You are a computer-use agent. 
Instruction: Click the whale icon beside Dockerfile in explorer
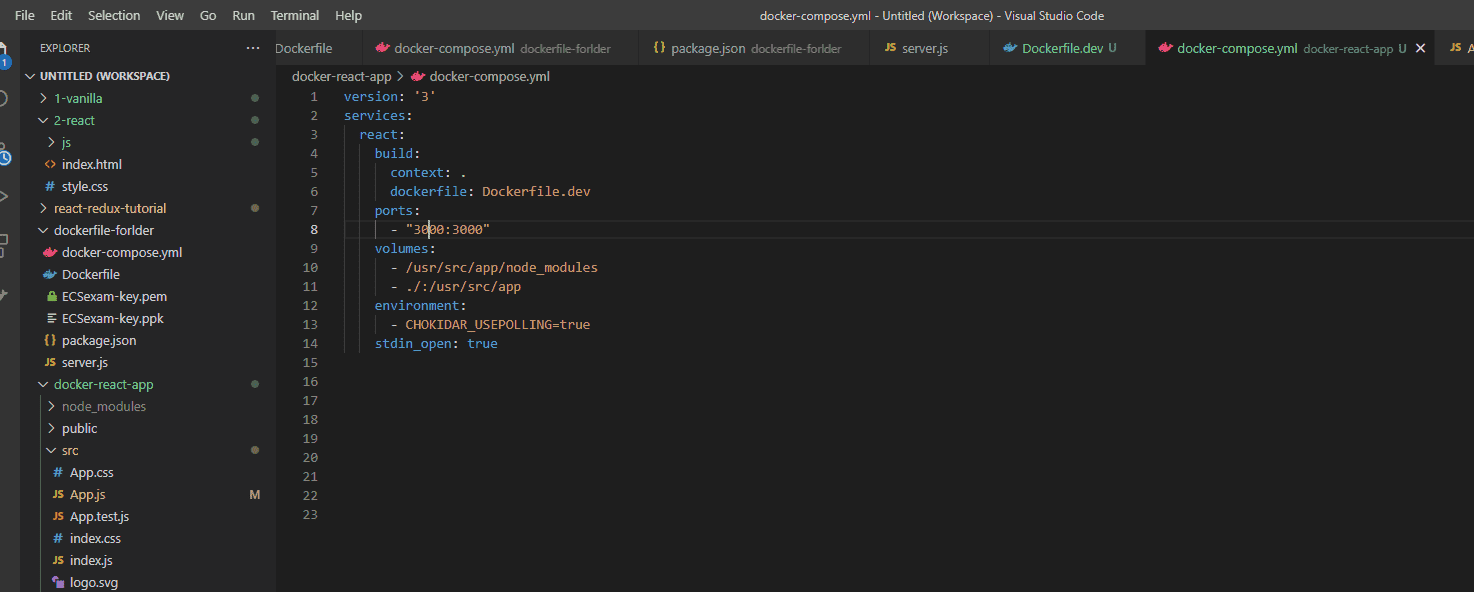click(51, 274)
